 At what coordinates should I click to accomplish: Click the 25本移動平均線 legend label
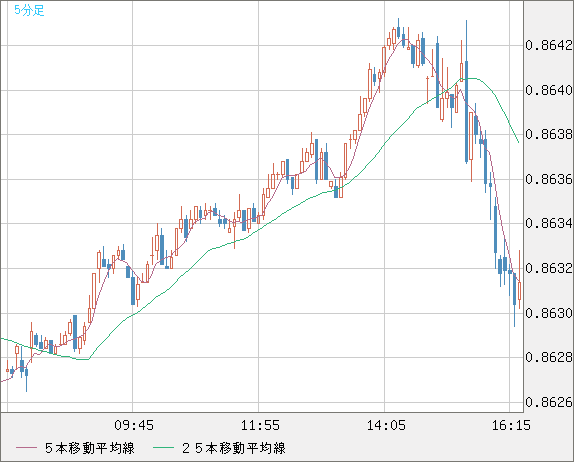[x=234, y=448]
